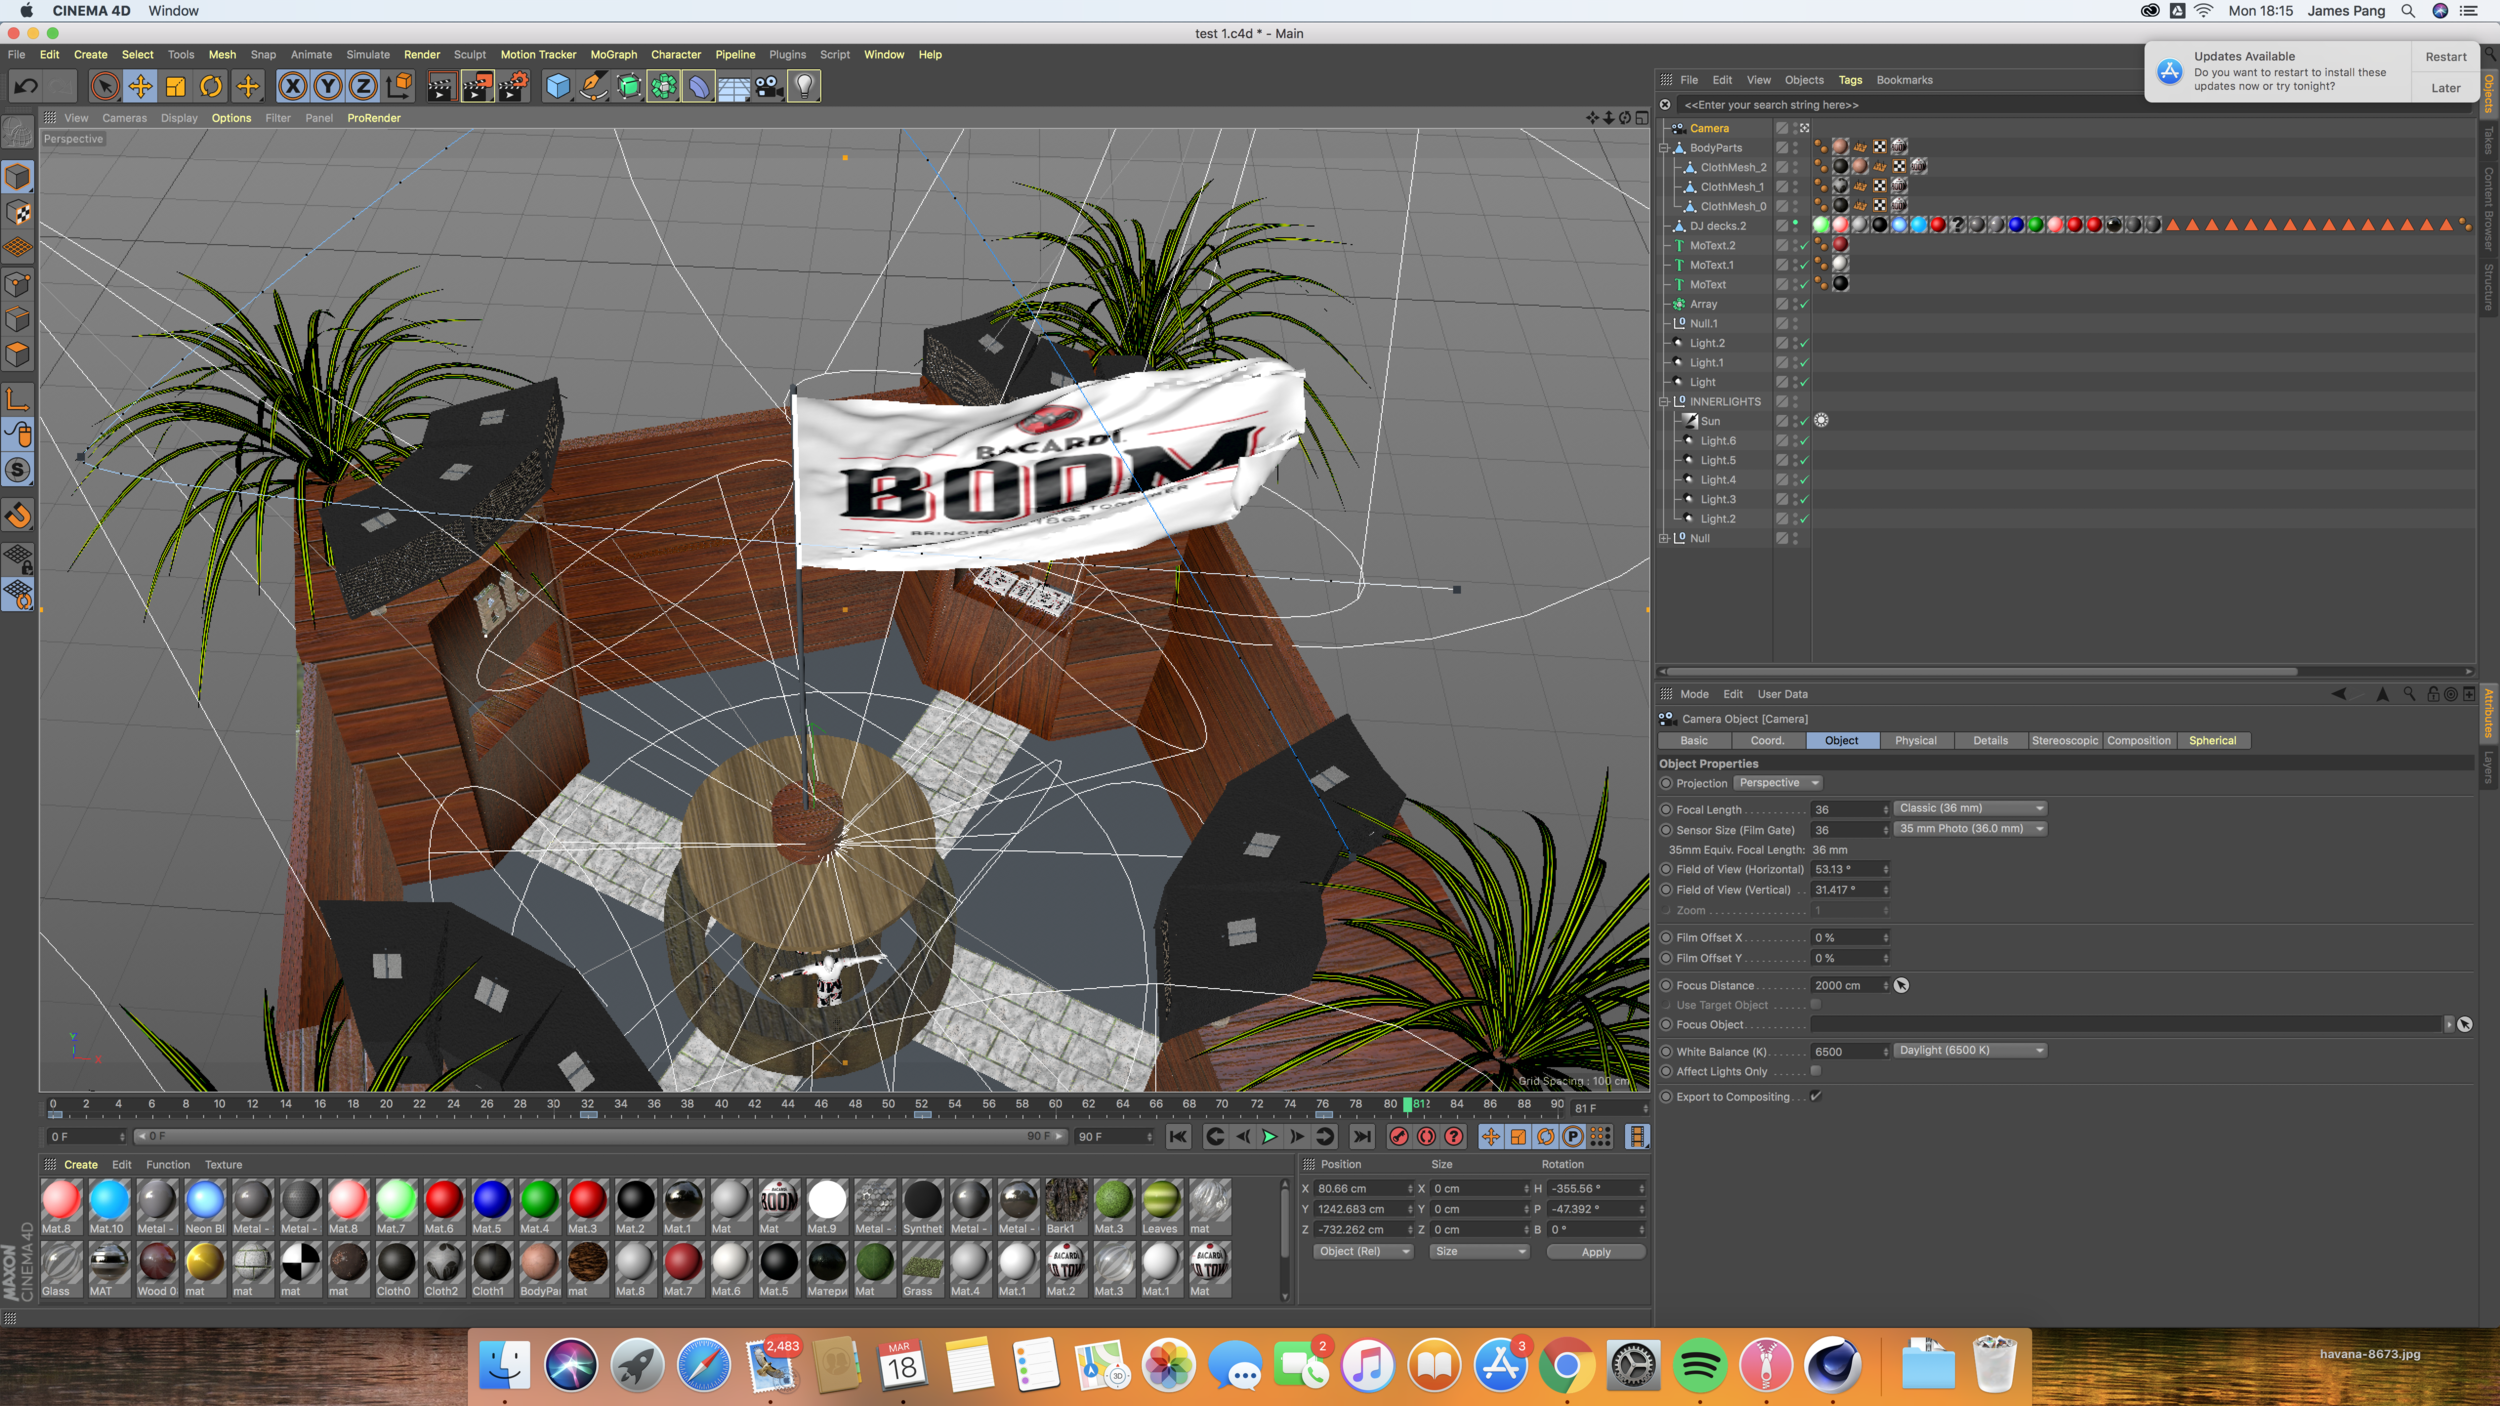Open the Projection Perspective dropdown

1778,783
